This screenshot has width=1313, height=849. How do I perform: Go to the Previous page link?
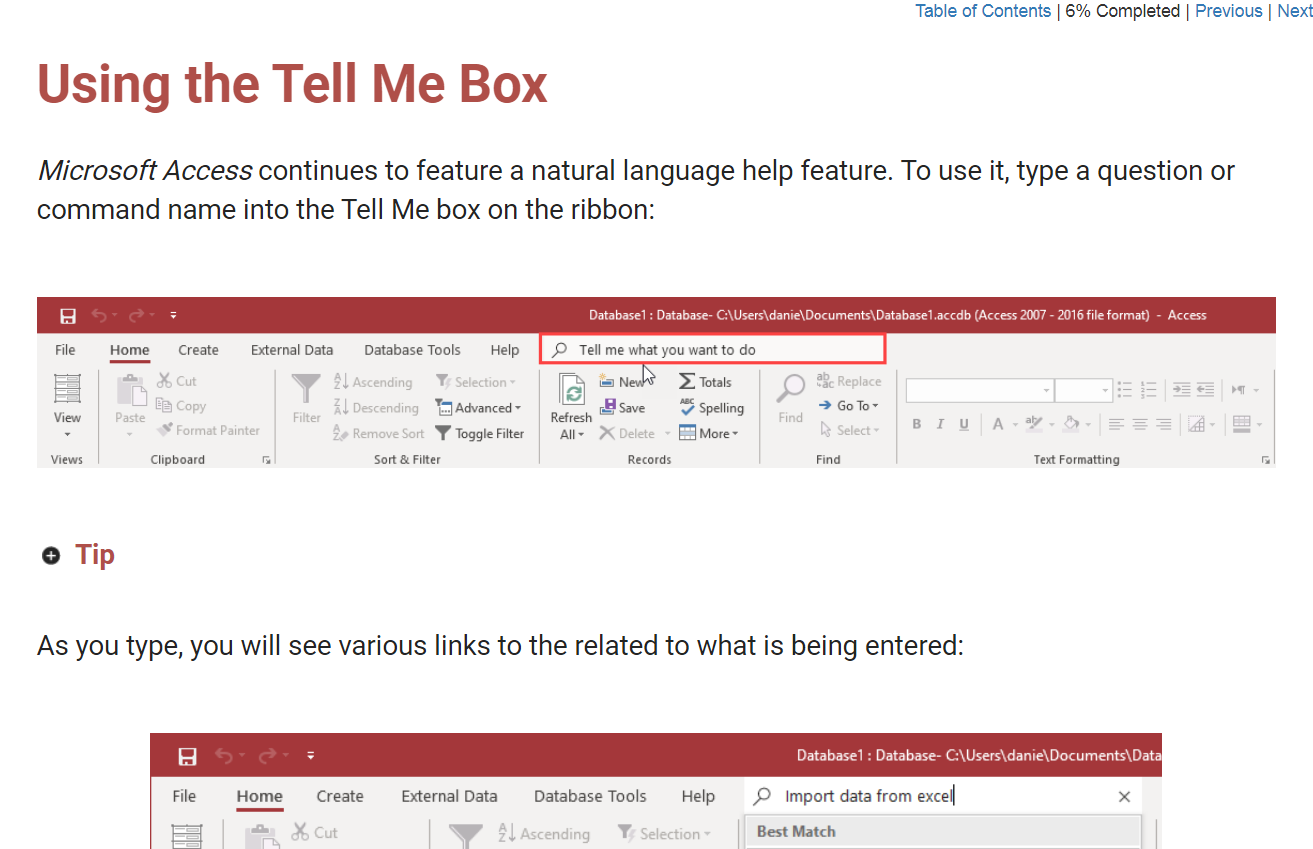pos(1229,11)
